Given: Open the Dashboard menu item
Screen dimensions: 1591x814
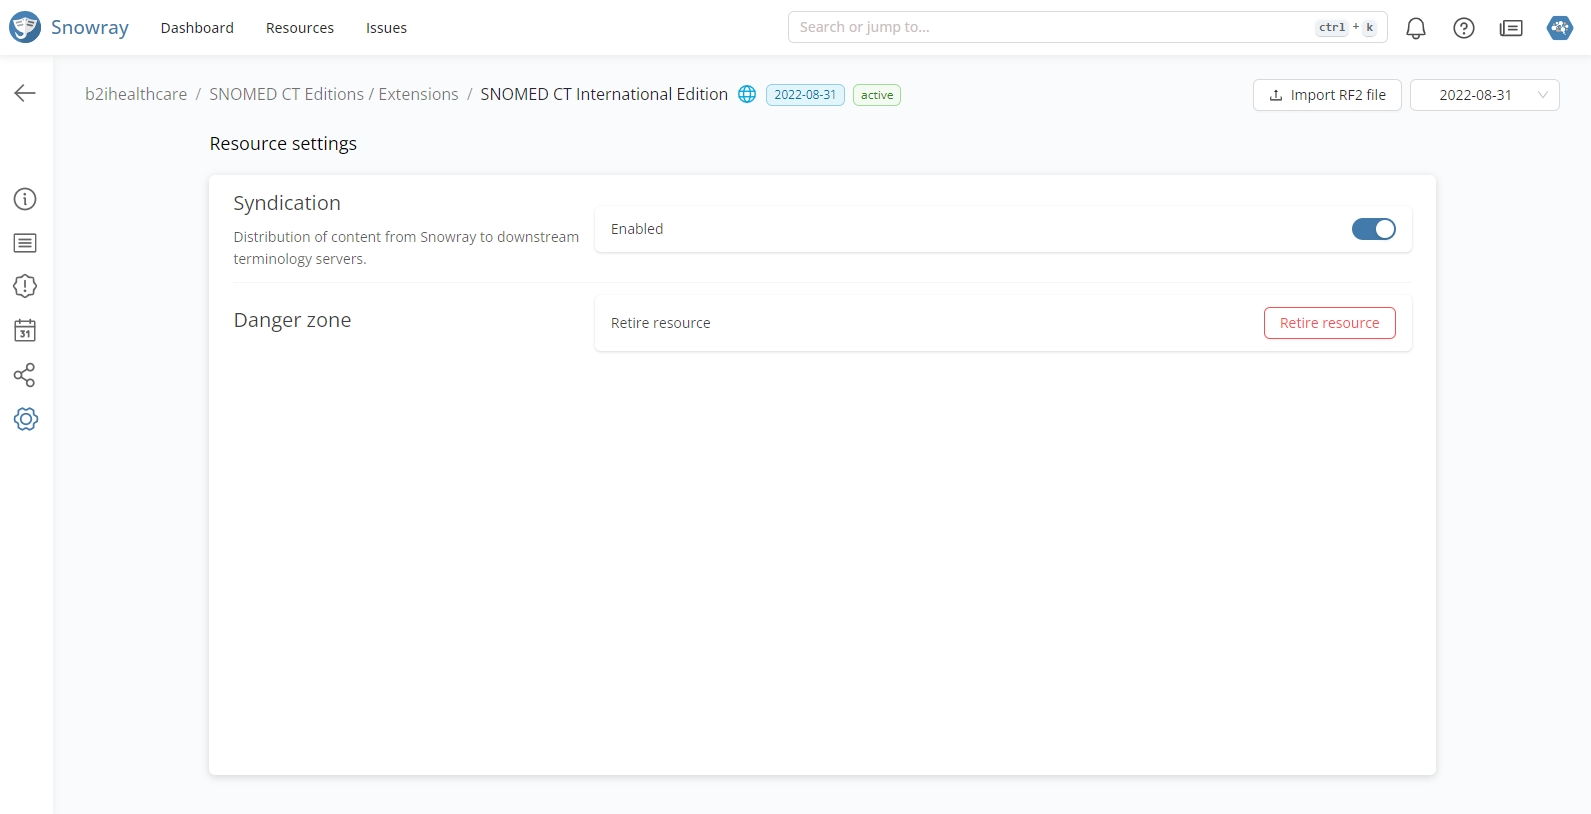Looking at the screenshot, I should pos(197,28).
